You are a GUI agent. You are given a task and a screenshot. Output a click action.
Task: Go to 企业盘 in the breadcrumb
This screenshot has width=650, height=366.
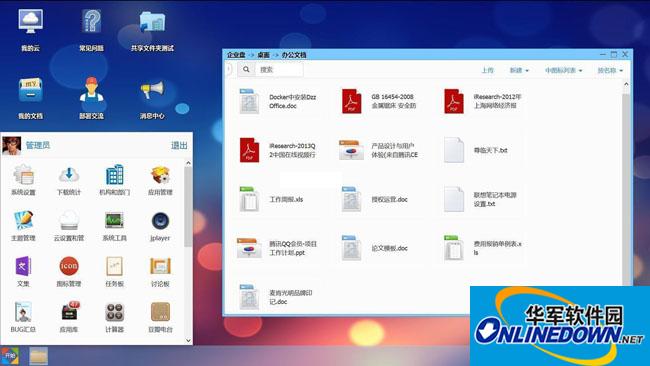pos(236,55)
